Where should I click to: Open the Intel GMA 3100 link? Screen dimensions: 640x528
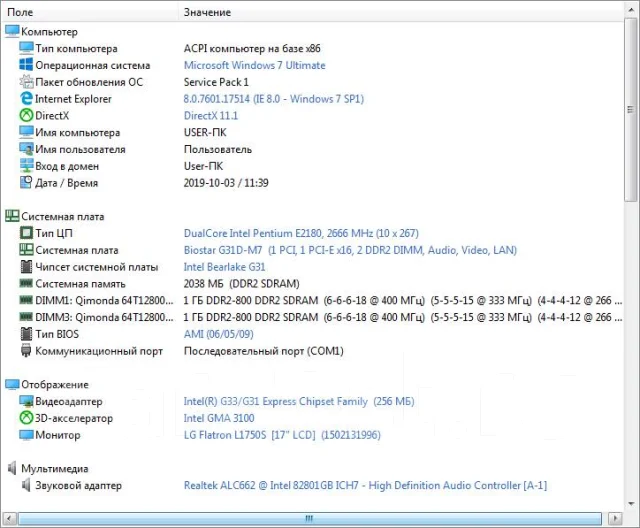(x=219, y=418)
